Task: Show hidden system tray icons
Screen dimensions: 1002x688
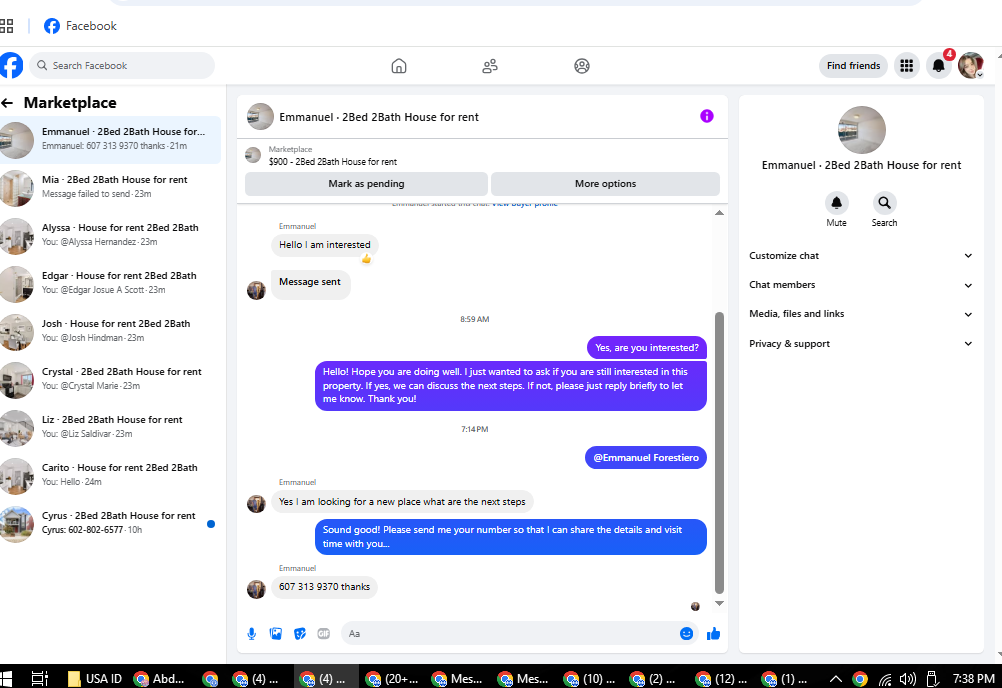Action: point(835,679)
